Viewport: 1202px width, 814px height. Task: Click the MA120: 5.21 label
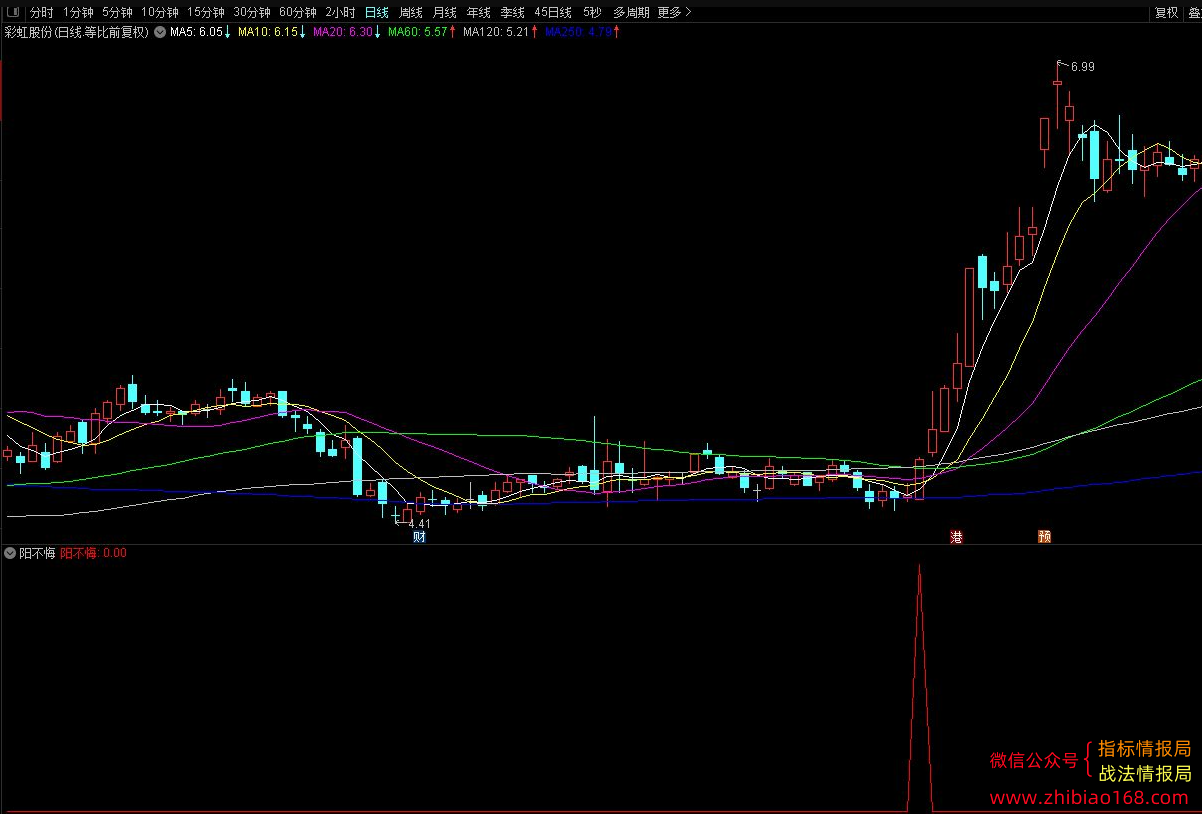click(x=495, y=32)
